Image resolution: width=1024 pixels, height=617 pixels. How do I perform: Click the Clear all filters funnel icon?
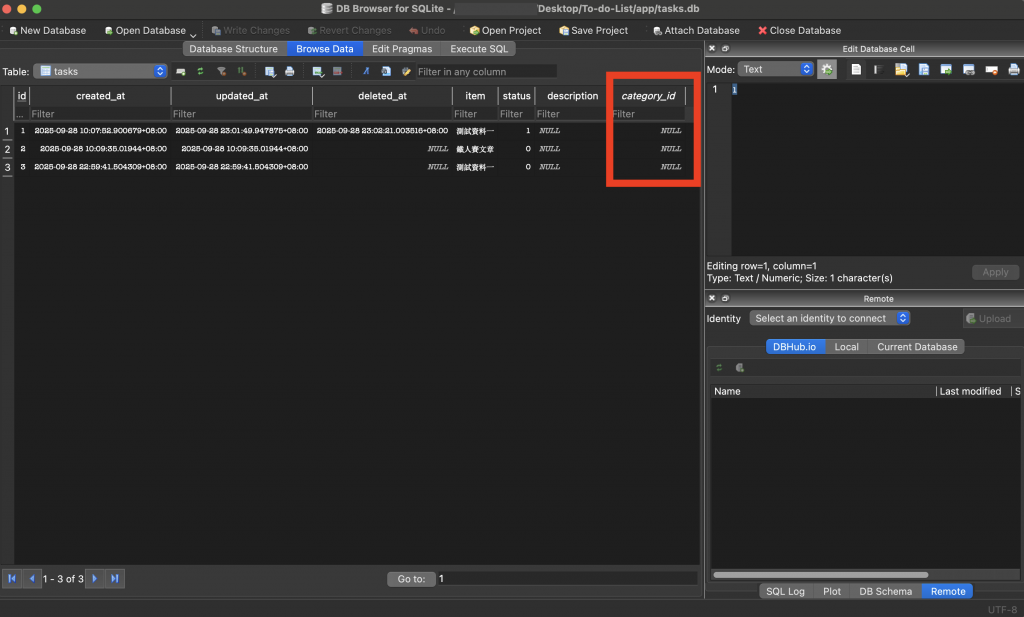221,71
